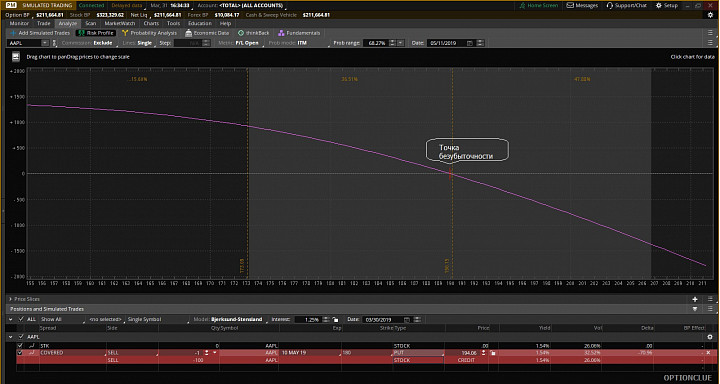This screenshot has height=384, width=720.
Task: Toggle the ALL positions checkbox
Action: 21,319
